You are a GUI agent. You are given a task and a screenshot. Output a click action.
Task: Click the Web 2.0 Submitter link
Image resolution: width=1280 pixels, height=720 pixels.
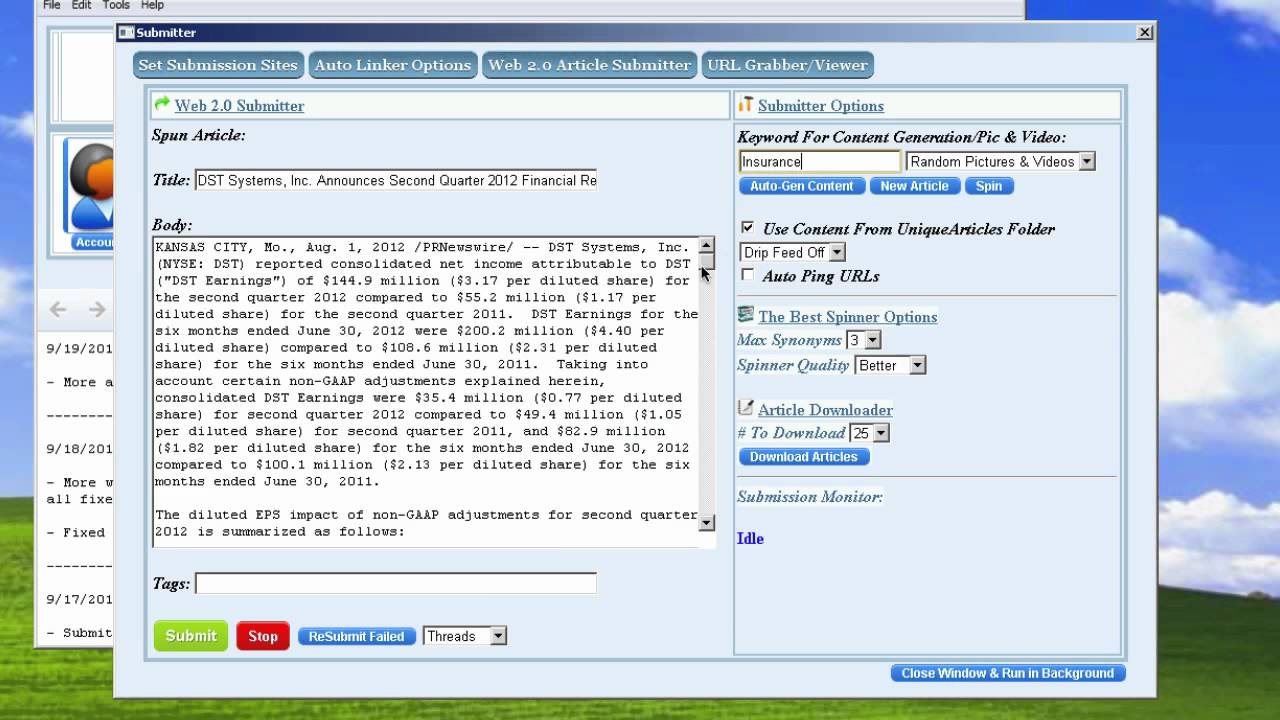point(239,105)
